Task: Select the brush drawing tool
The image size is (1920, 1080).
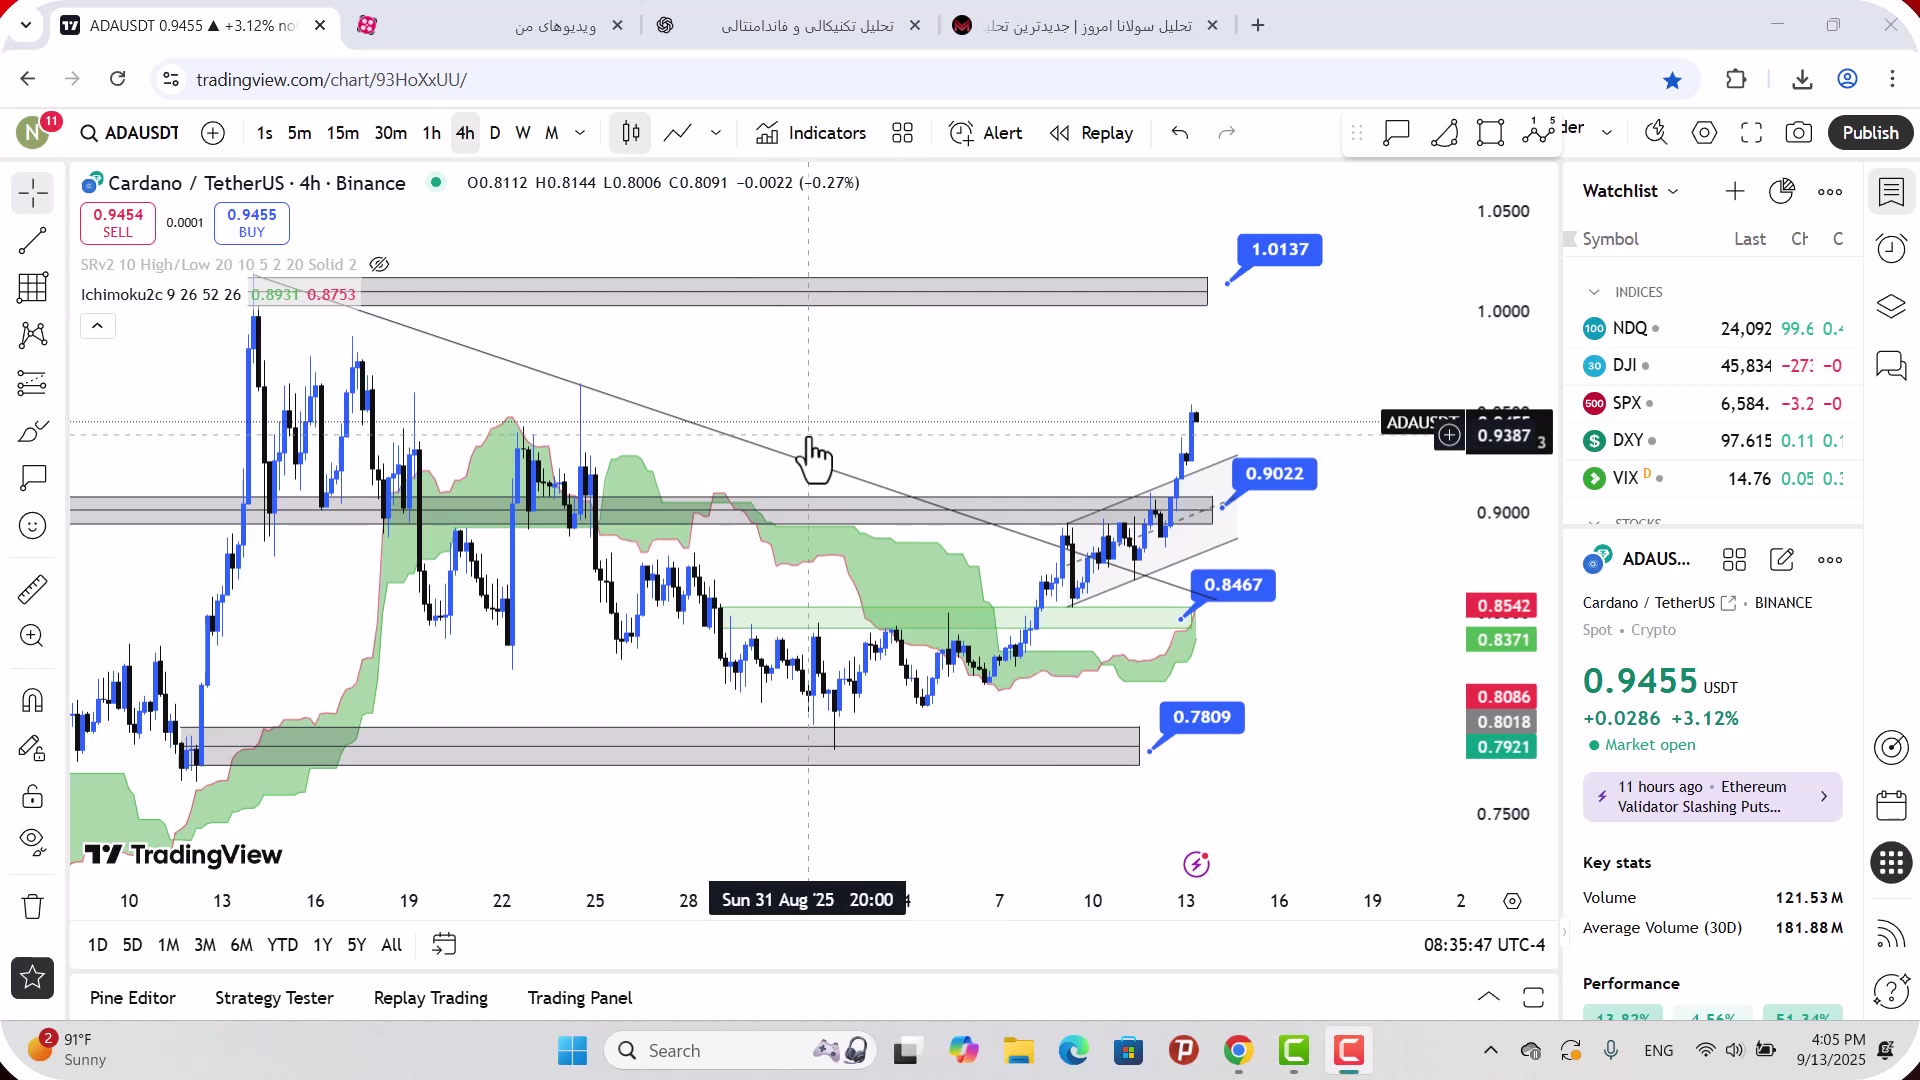Action: coord(33,431)
